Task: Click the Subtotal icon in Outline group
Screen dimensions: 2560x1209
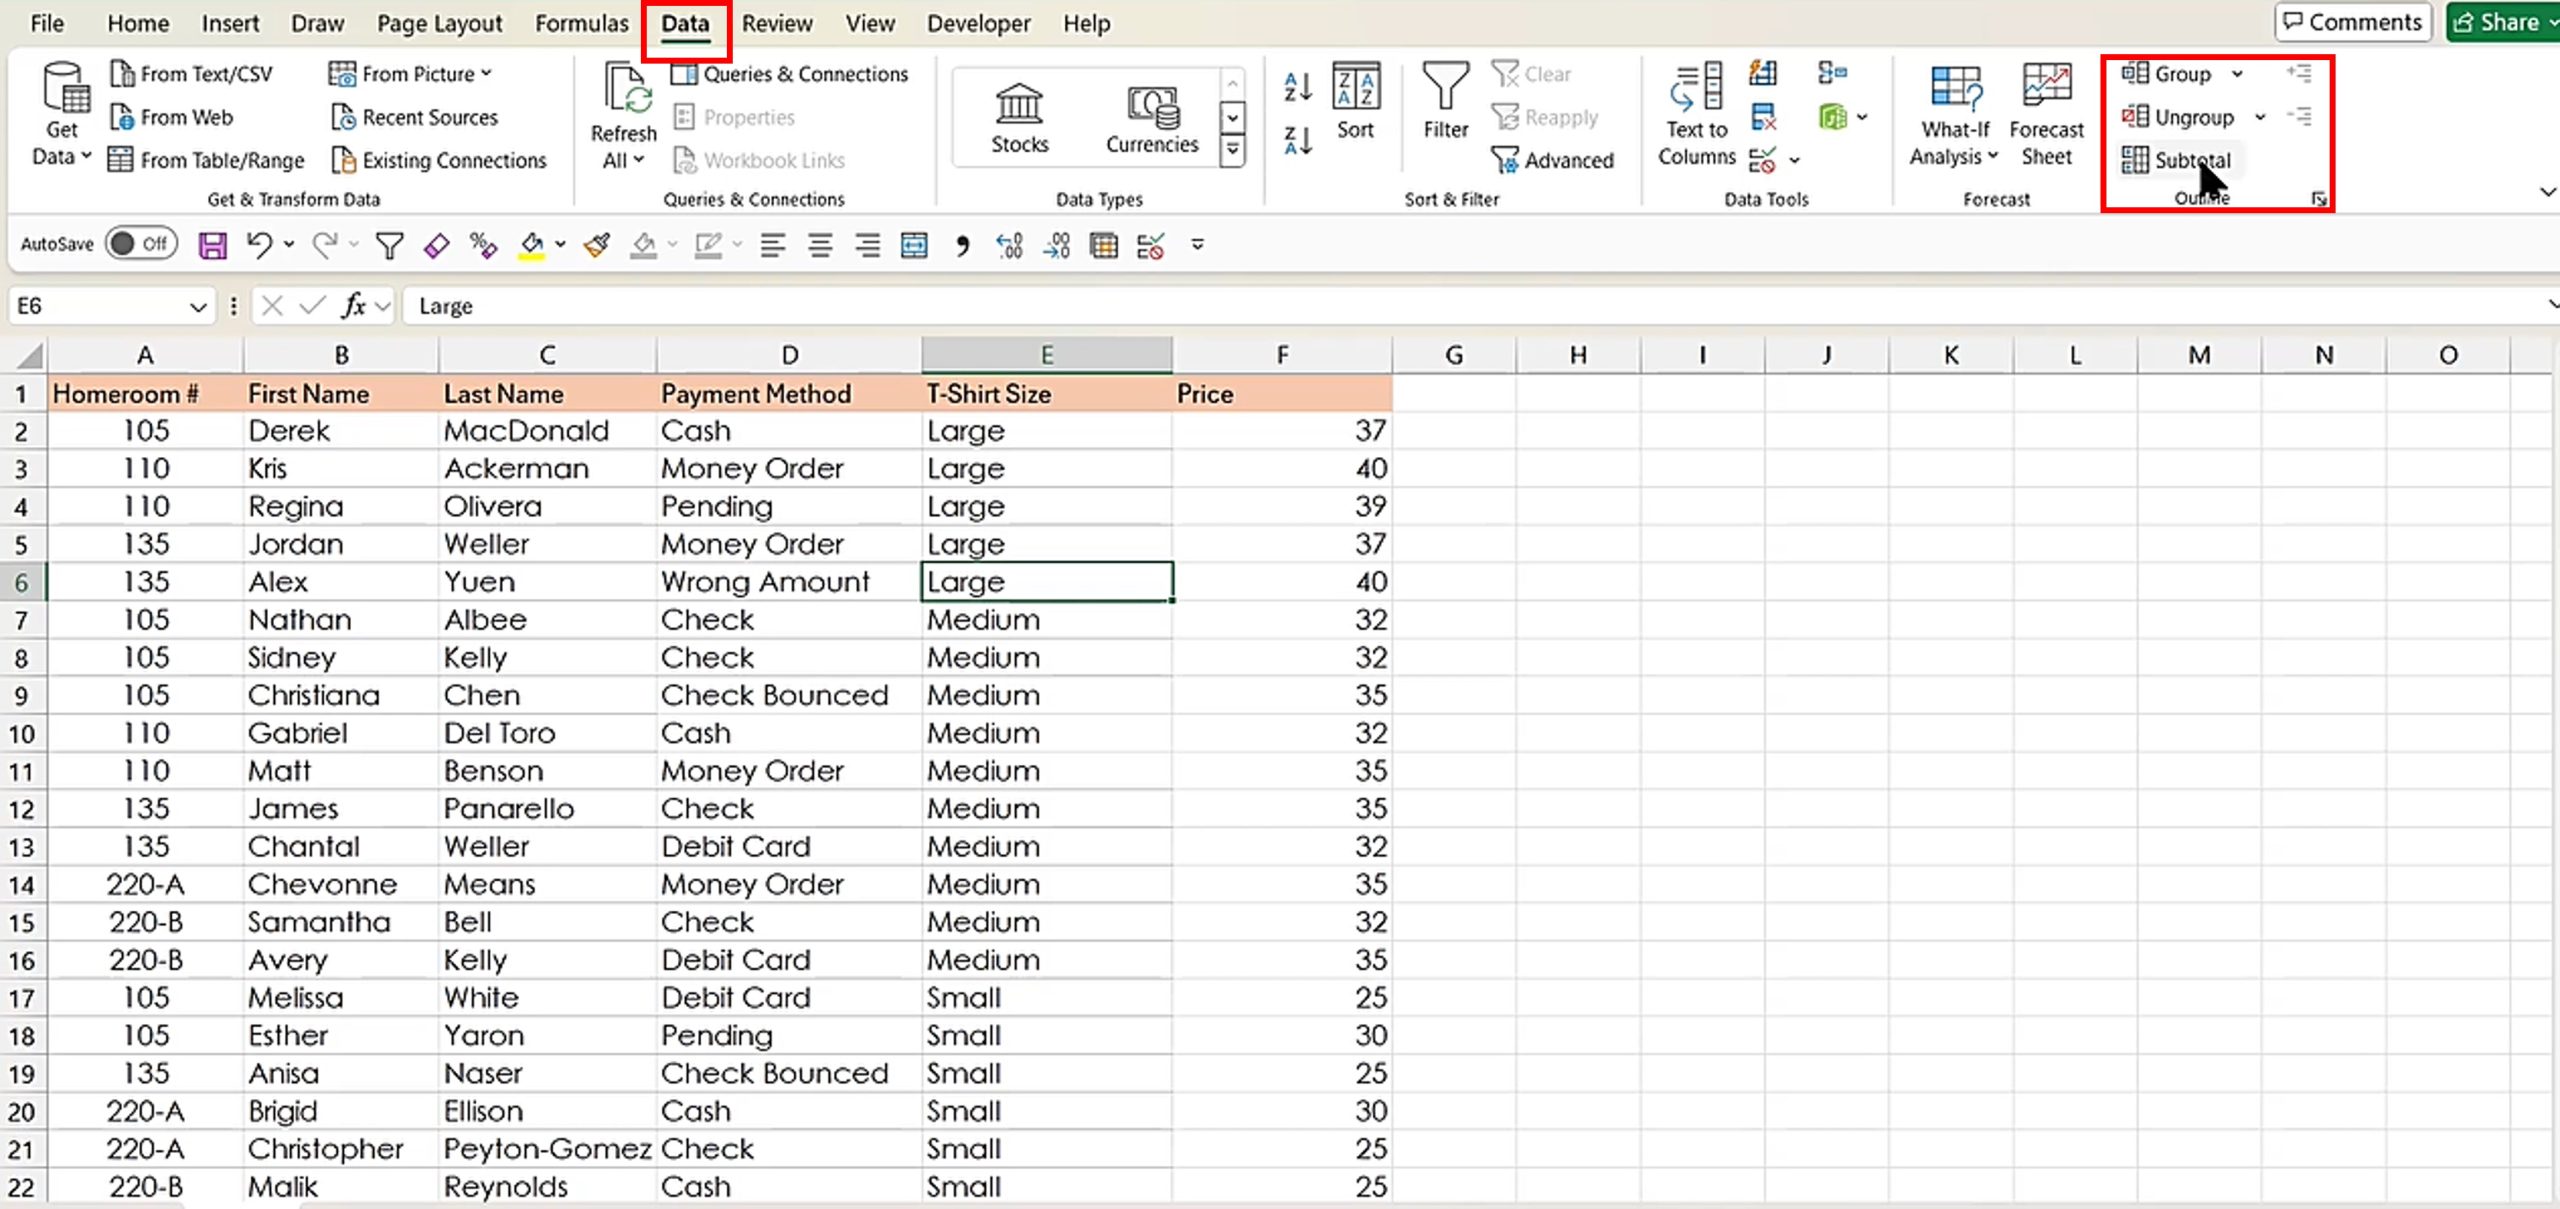Action: tap(2135, 160)
